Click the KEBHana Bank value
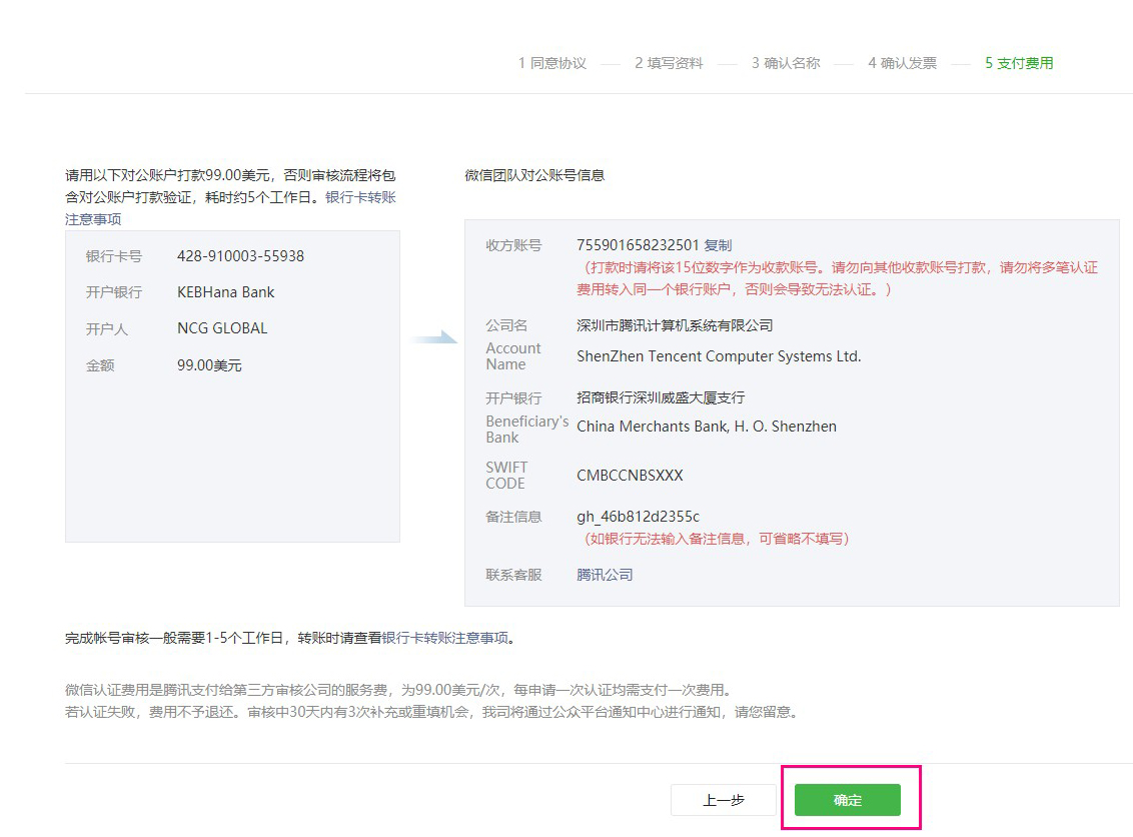The width and height of the screenshot is (1133, 837). pyautogui.click(x=225, y=292)
